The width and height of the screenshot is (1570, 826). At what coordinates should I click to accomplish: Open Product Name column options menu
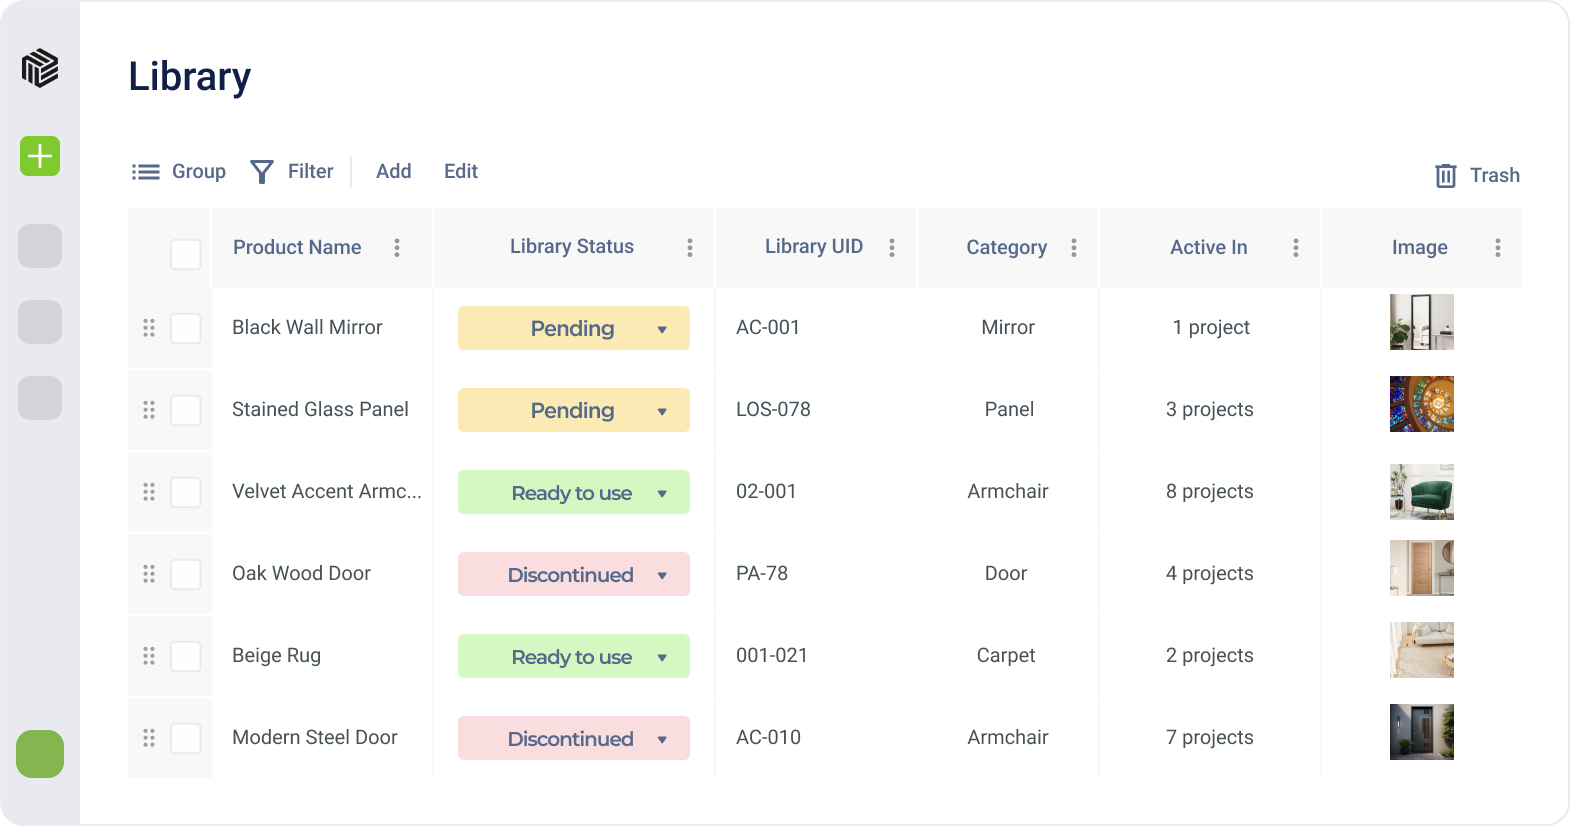[x=397, y=248]
